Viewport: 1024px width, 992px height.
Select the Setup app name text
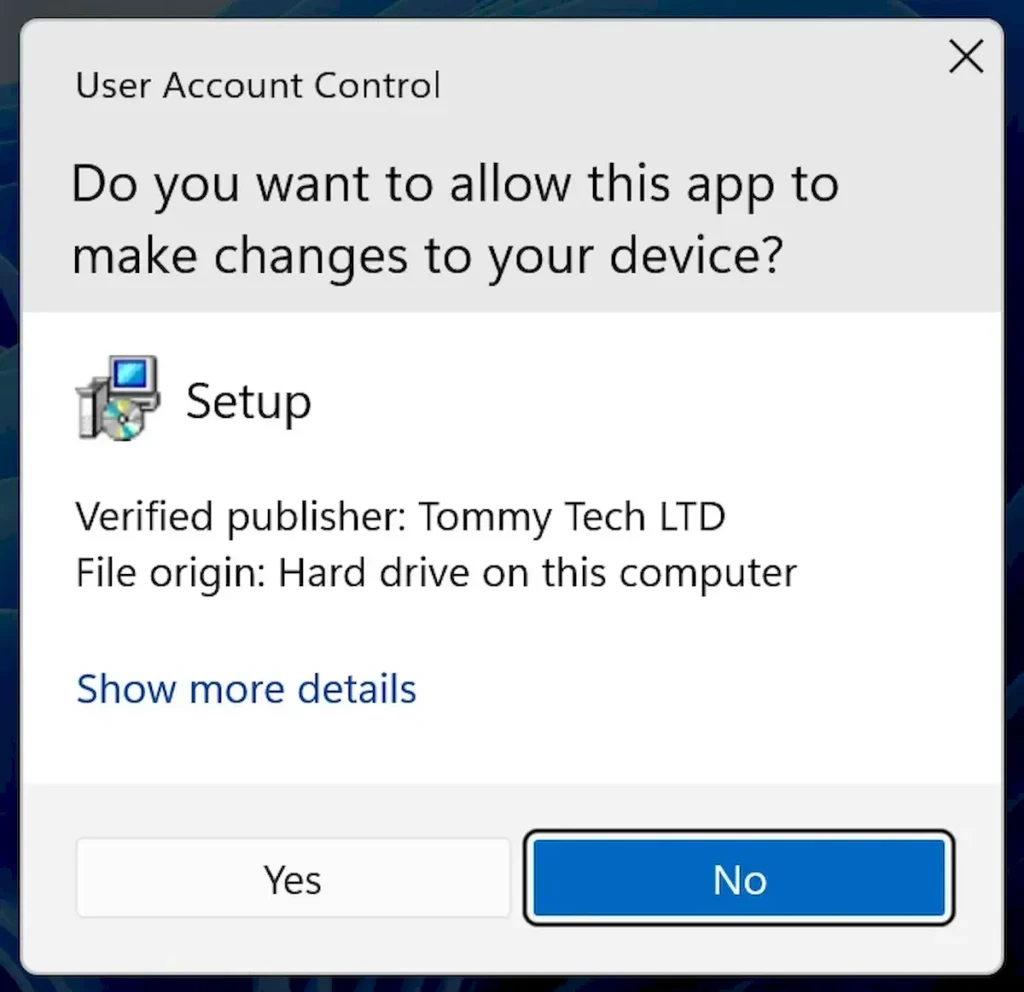[249, 402]
